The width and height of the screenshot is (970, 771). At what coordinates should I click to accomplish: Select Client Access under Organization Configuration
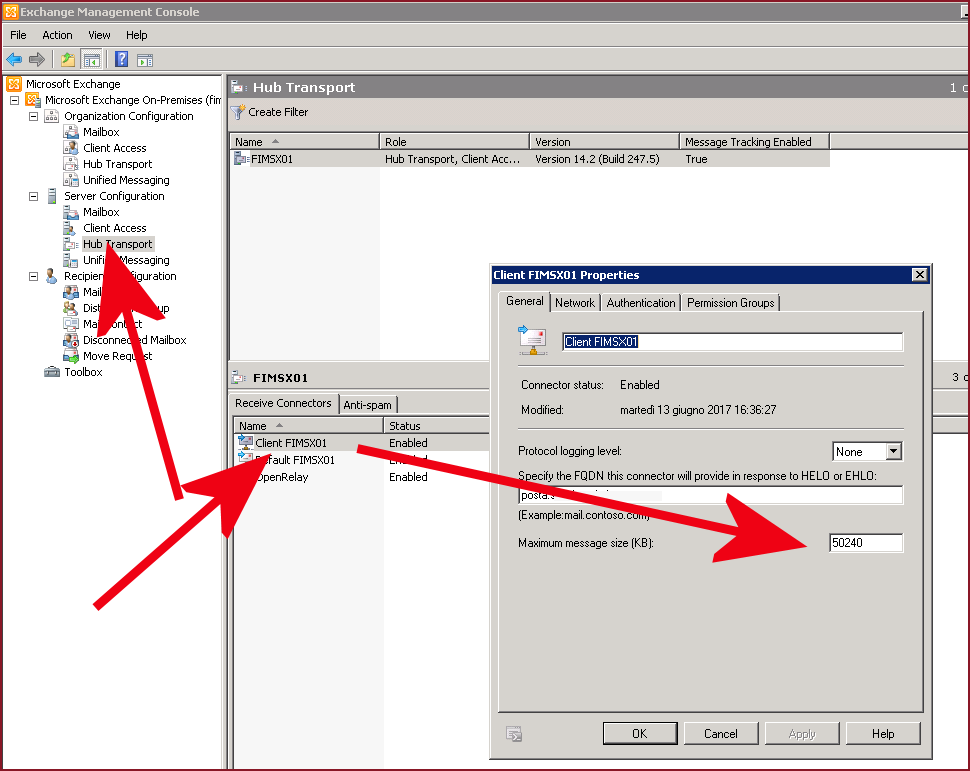114,148
